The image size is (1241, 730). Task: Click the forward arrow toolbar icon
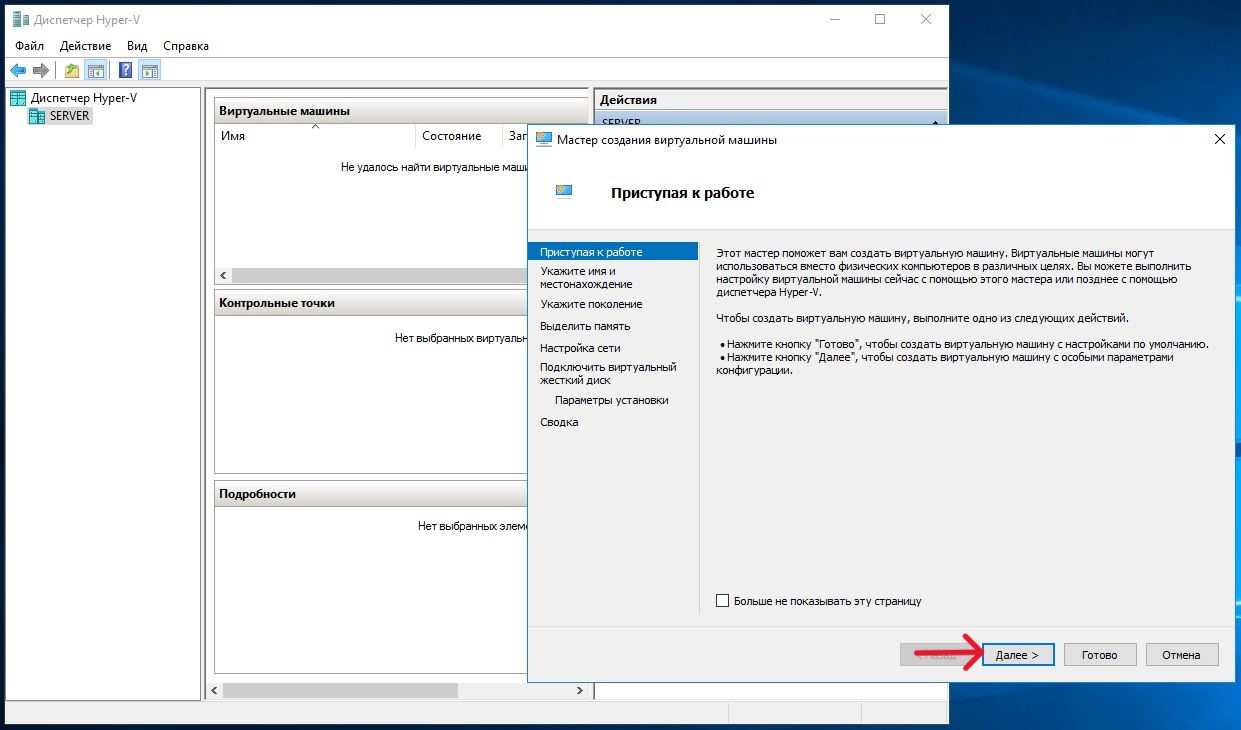pyautogui.click(x=41, y=70)
